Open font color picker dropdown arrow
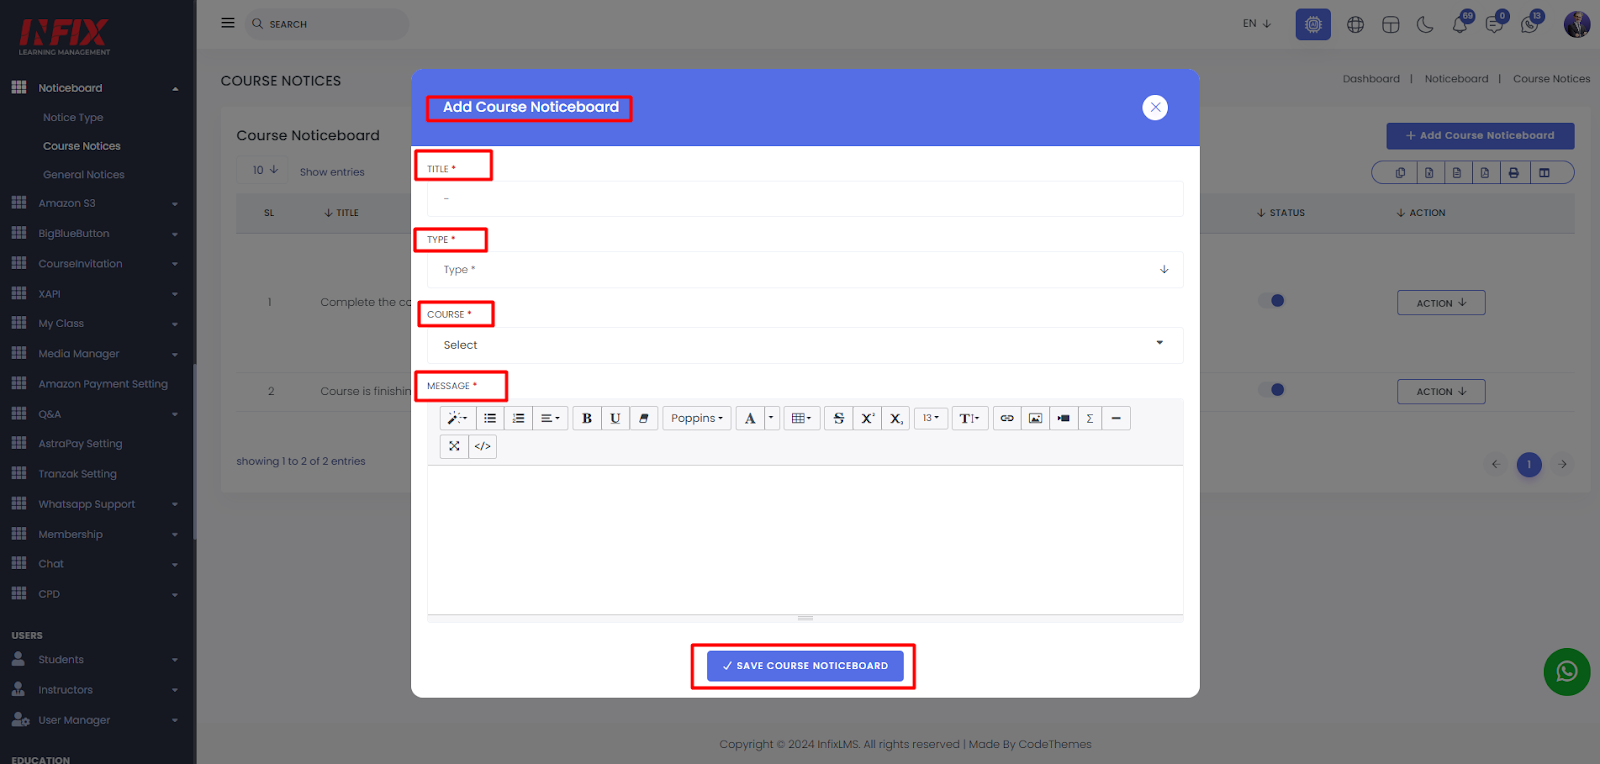The height and width of the screenshot is (764, 1600). pyautogui.click(x=771, y=418)
